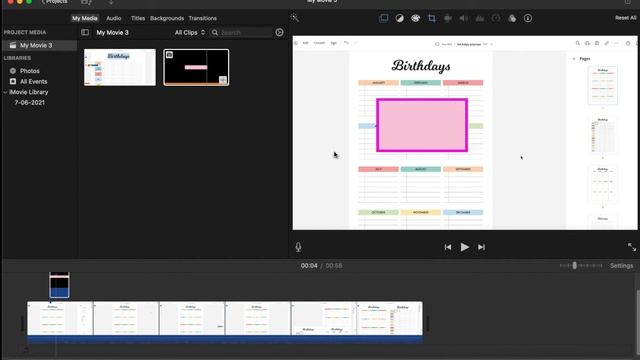This screenshot has width=640, height=360.
Task: Open the noise reduction equalizer icon
Action: click(480, 18)
